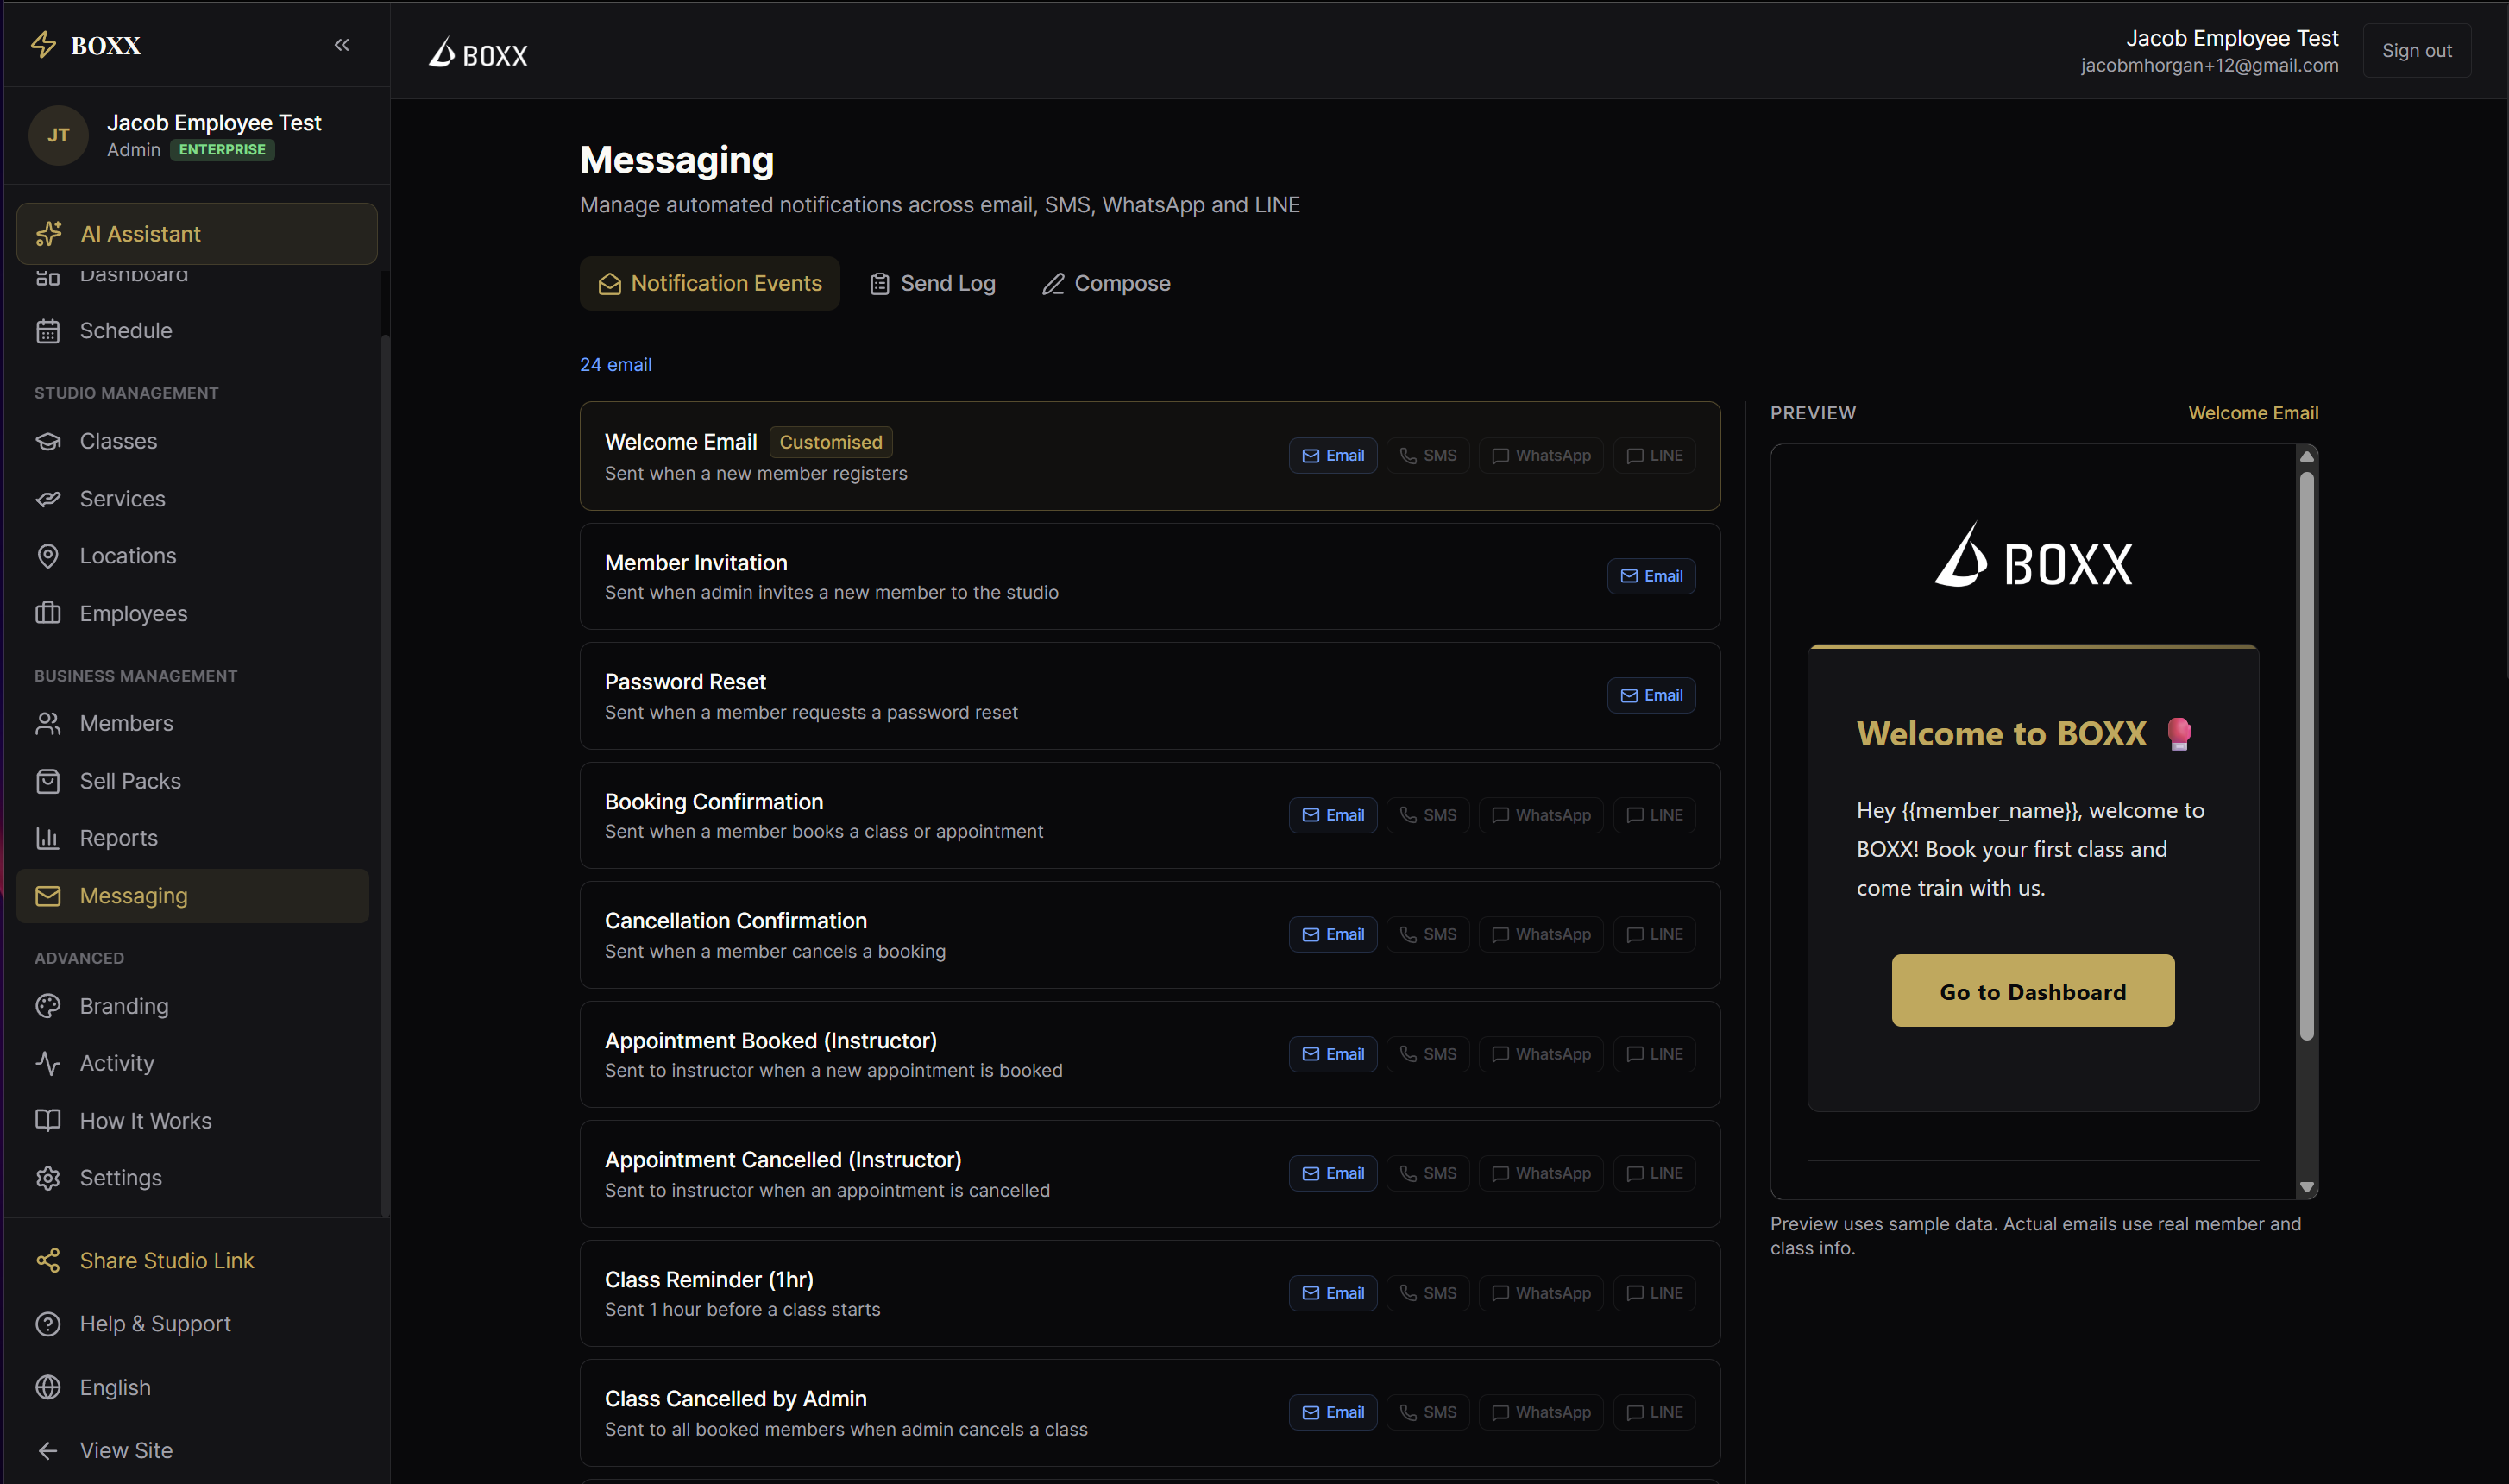Click the Compose pencil icon
This screenshot has height=1484, width=2509.
click(1053, 284)
